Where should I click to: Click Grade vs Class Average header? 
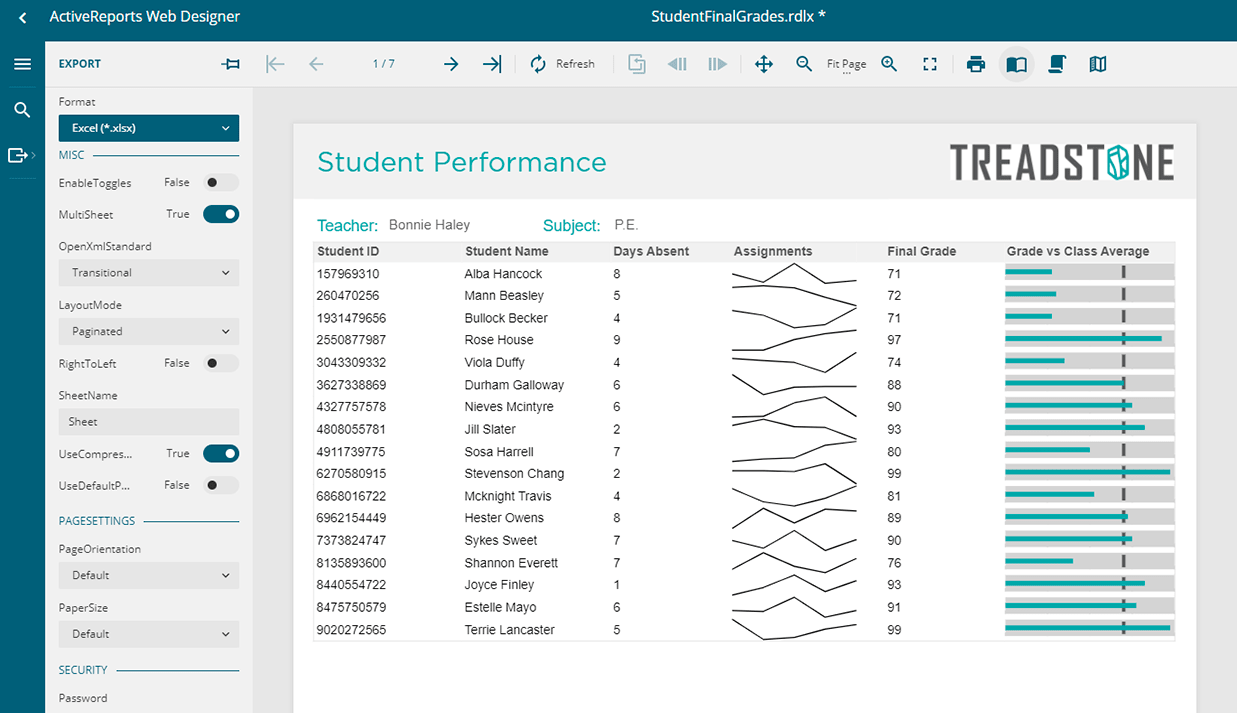point(1078,251)
